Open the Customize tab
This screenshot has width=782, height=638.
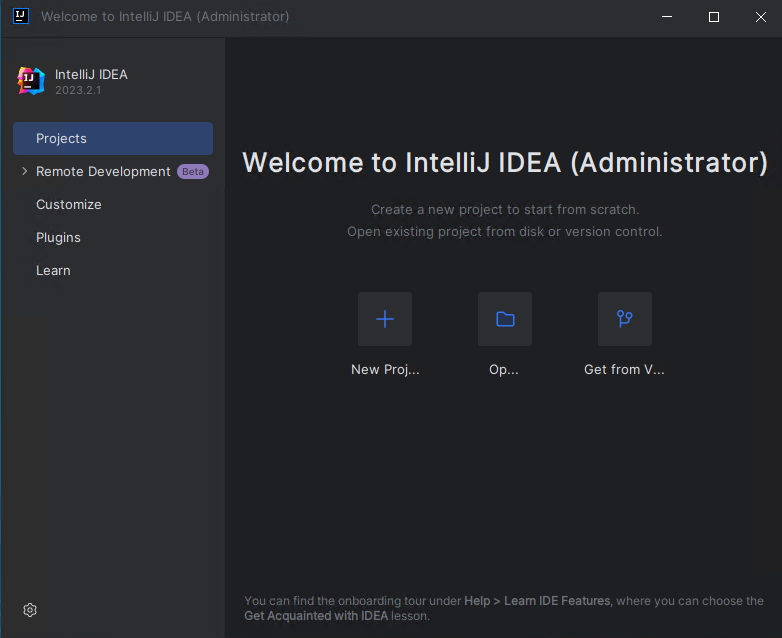click(x=69, y=205)
